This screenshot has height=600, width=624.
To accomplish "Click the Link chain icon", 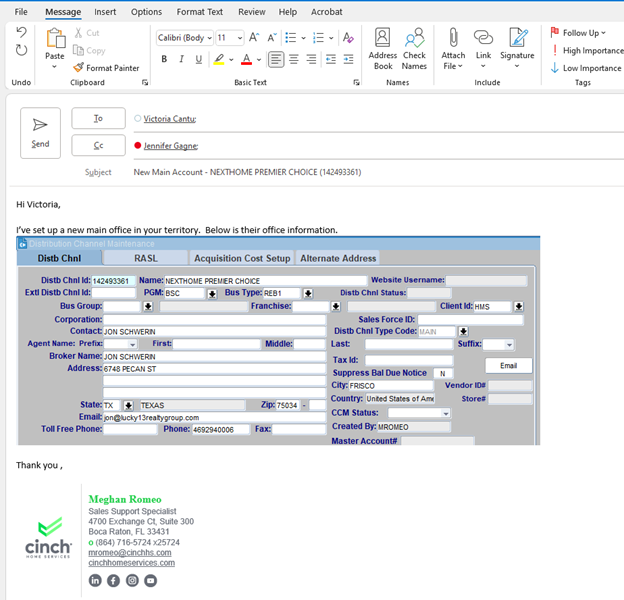I will point(483,38).
